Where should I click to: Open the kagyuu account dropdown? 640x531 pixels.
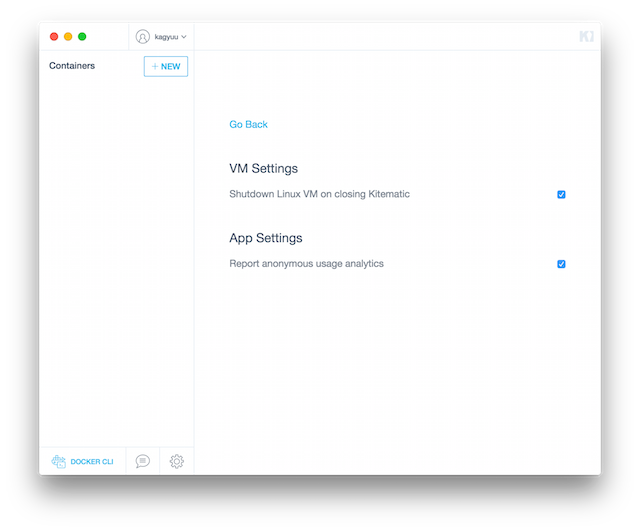(x=162, y=37)
